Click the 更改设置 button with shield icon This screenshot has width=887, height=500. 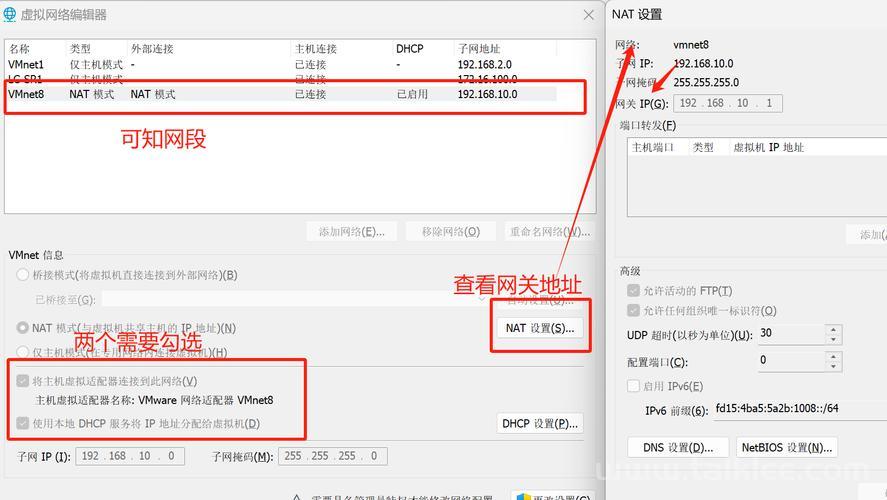pyautogui.click(x=553, y=495)
